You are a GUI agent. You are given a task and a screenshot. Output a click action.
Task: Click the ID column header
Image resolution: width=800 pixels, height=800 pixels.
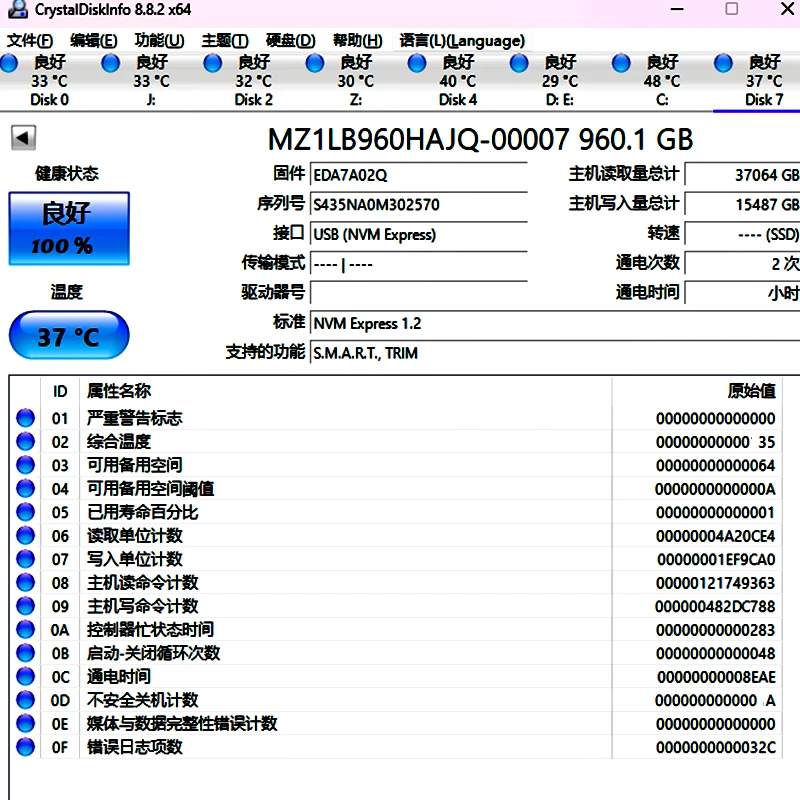click(x=60, y=391)
